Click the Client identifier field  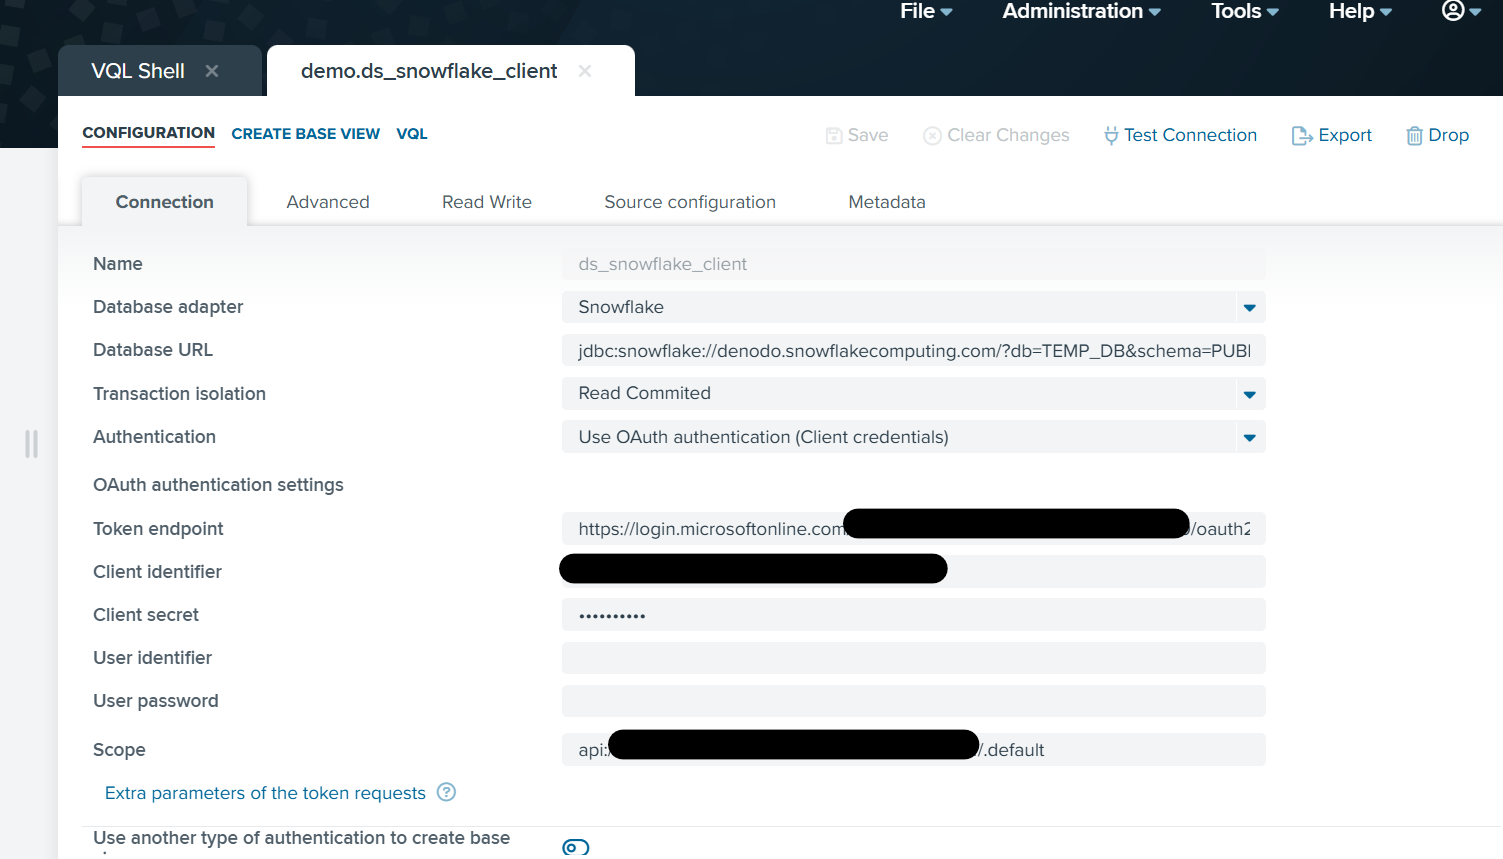coord(914,572)
